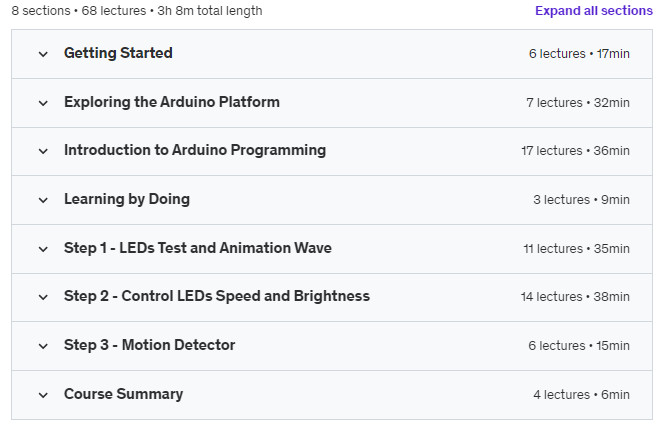Click the '6 lectures • 17min' label
Image resolution: width=667 pixels, height=424 pixels.
click(579, 54)
